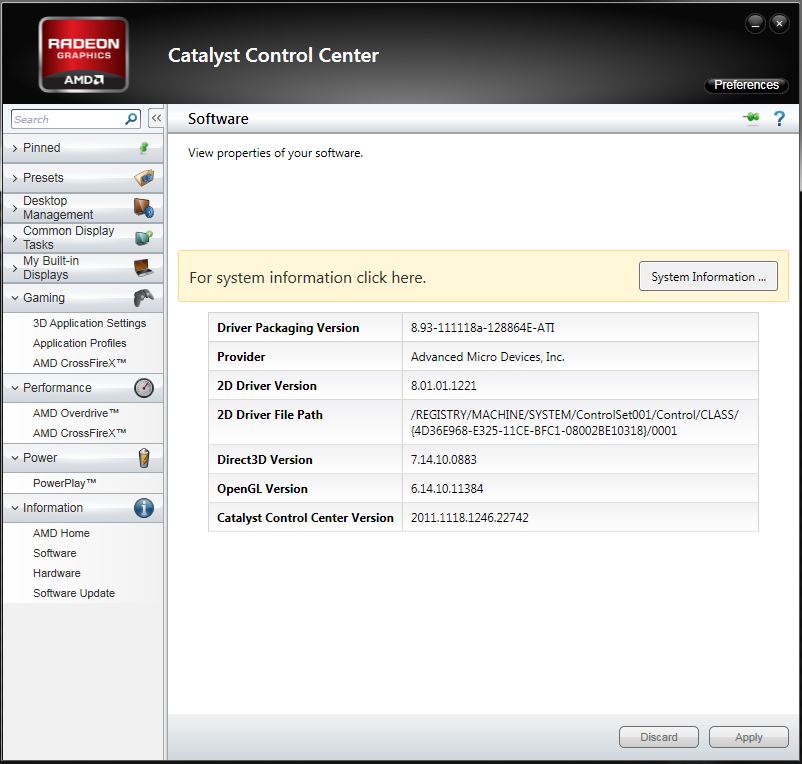Collapse the Information section chevron
802x764 pixels.
pos(15,508)
